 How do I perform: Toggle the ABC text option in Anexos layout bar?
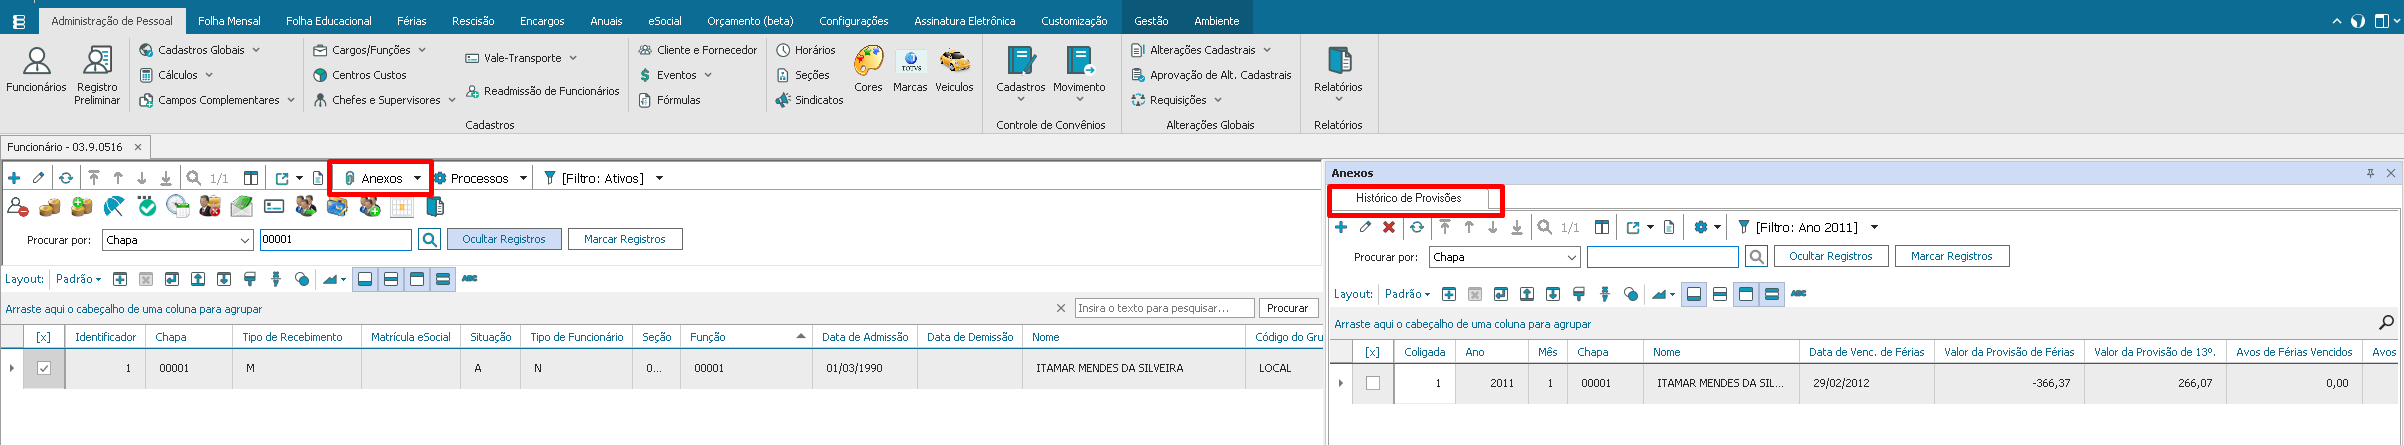1799,294
